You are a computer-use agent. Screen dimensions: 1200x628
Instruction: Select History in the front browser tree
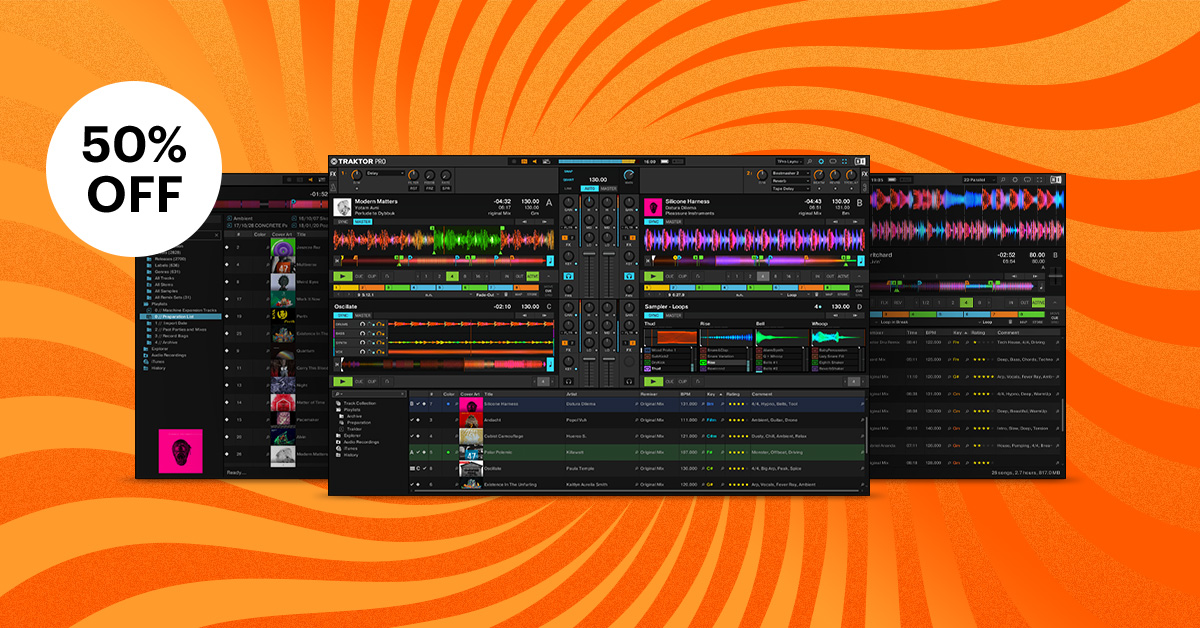(x=350, y=454)
